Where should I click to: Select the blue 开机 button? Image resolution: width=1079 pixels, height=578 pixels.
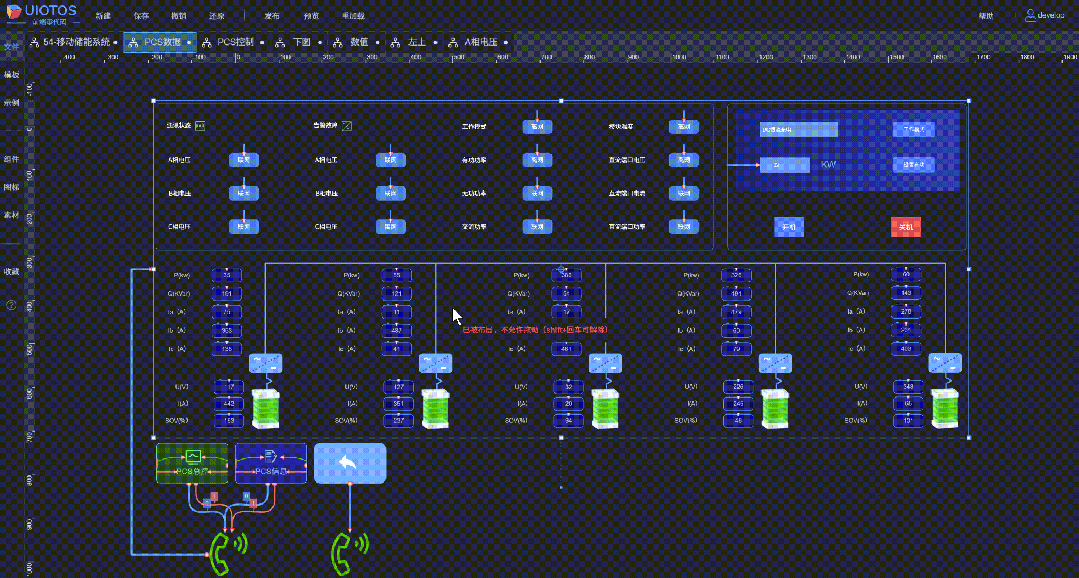789,226
